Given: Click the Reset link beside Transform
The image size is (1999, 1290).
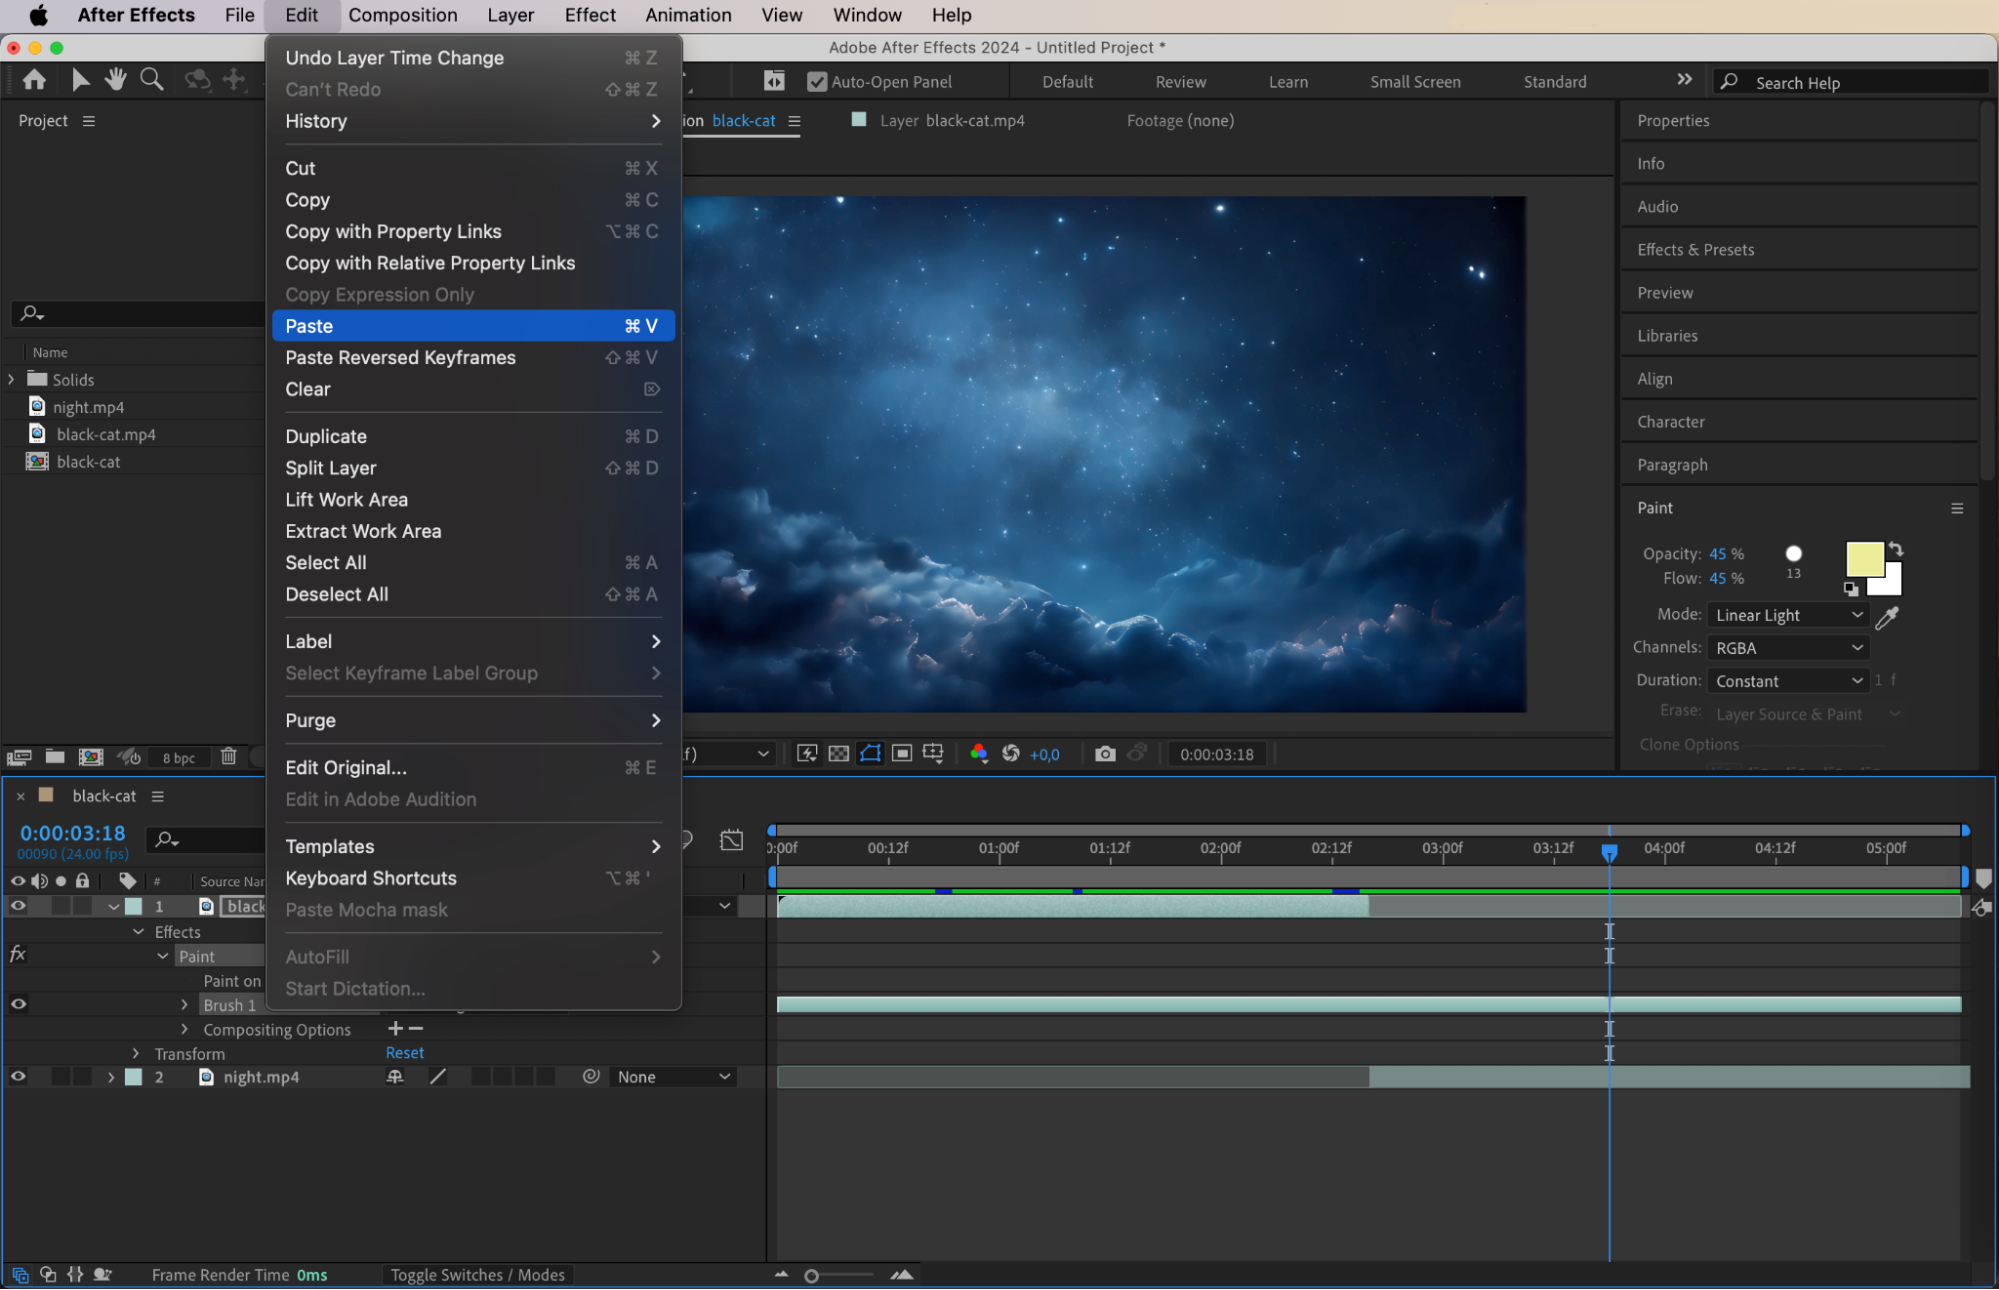Looking at the screenshot, I should pyautogui.click(x=404, y=1053).
